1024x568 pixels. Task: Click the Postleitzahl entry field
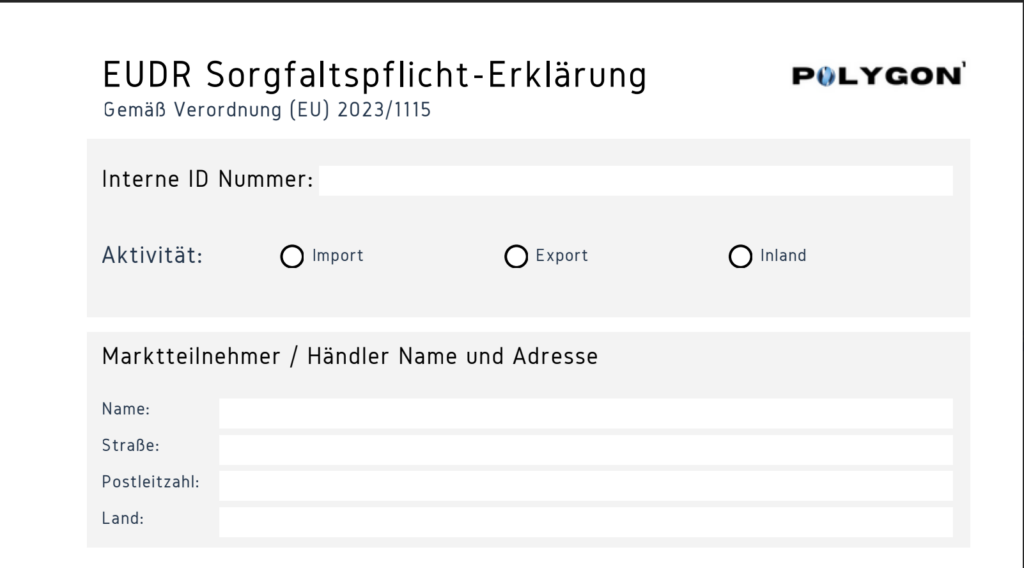tap(585, 486)
